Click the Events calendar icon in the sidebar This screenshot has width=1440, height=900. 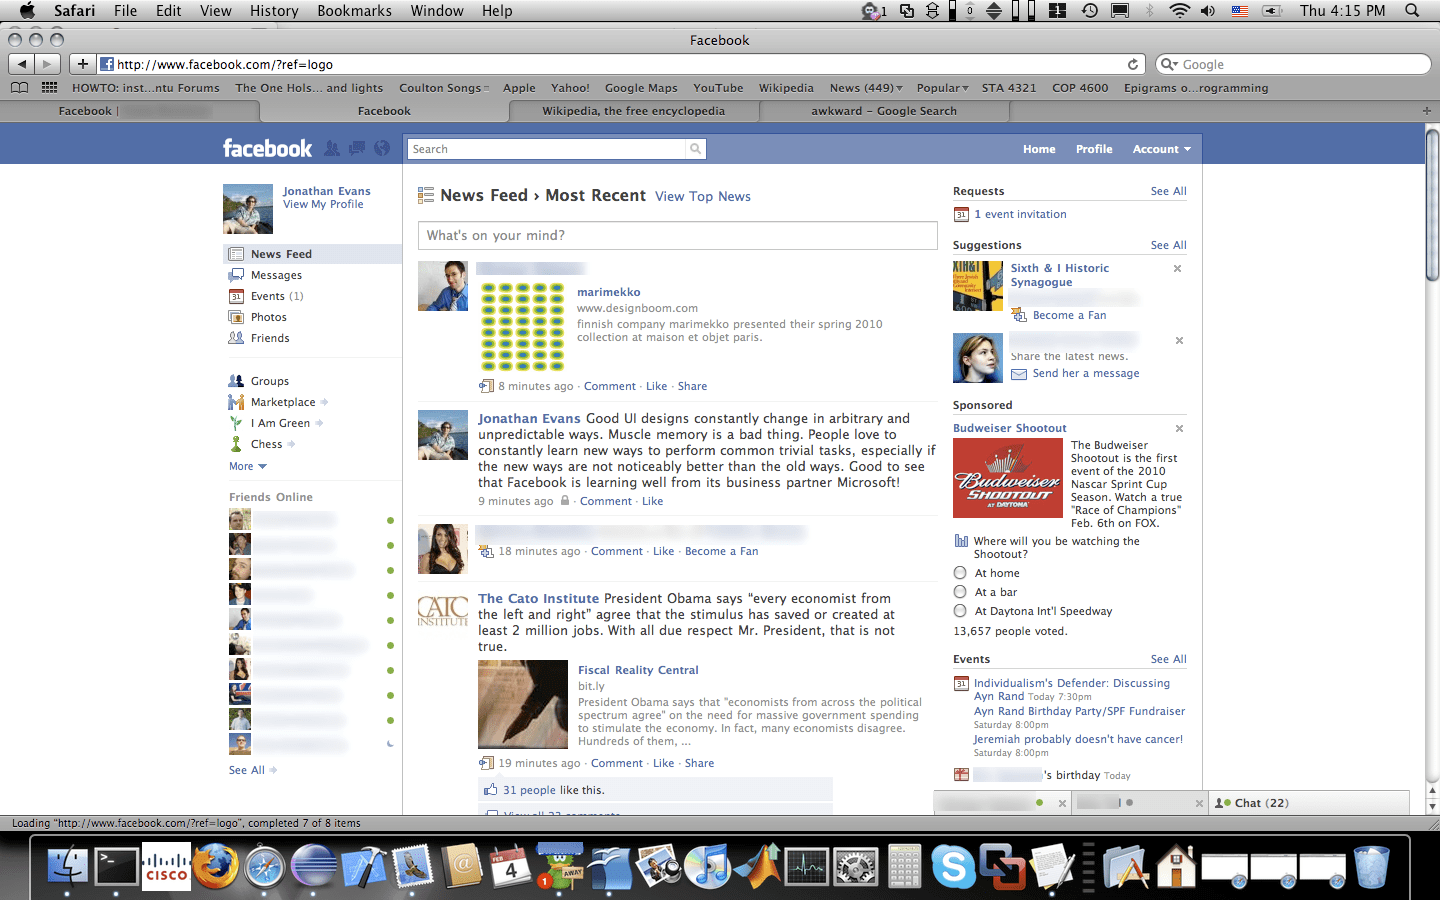point(236,296)
